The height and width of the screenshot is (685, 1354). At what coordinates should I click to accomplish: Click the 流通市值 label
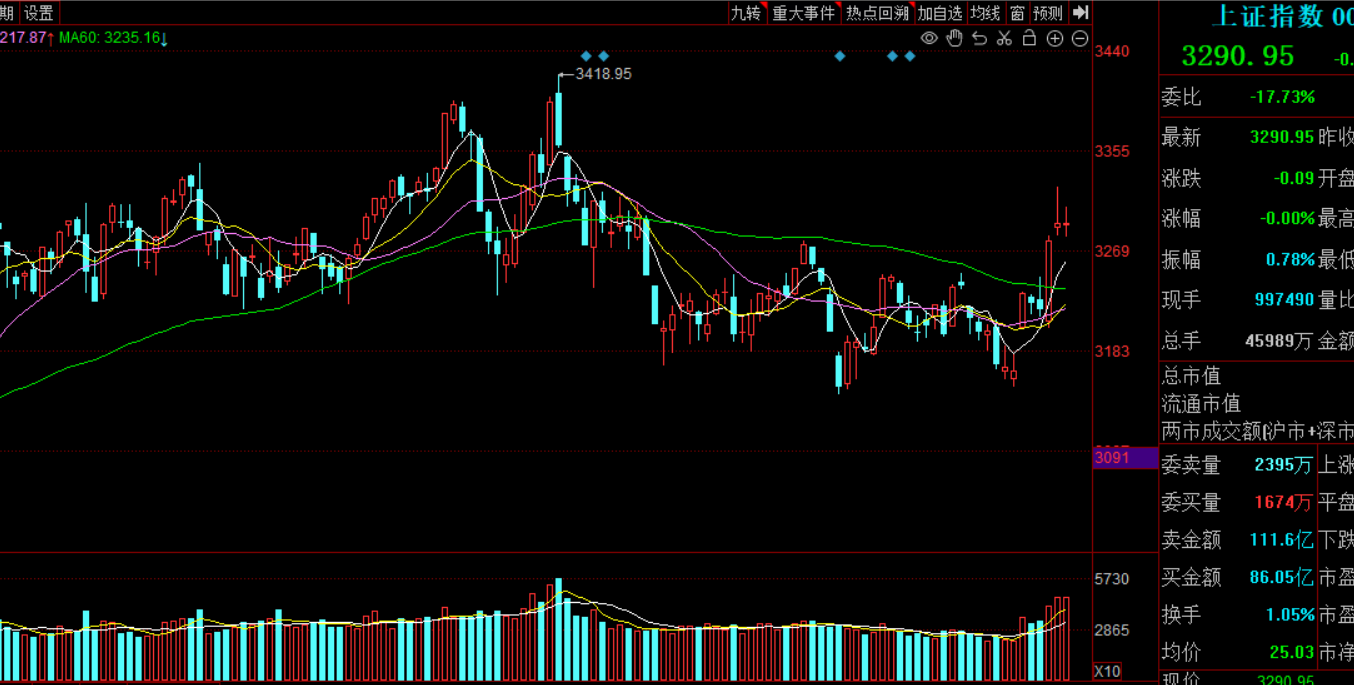click(x=1201, y=404)
